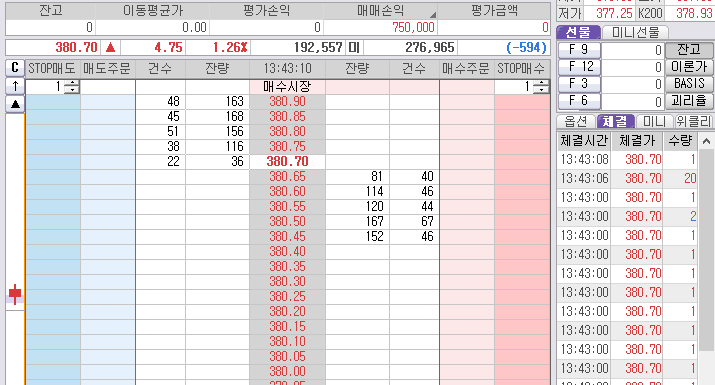Viewport: 715px width, 385px height.
Task: Click the 192,557 volume value
Action: 317,47
